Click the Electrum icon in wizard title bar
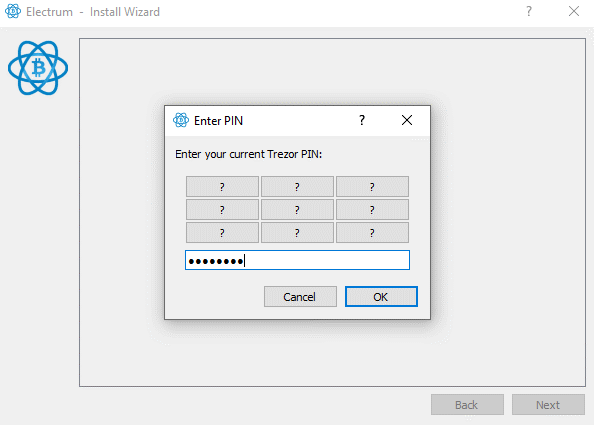Screen dimensions: 594x425 pyautogui.click(x=13, y=11)
